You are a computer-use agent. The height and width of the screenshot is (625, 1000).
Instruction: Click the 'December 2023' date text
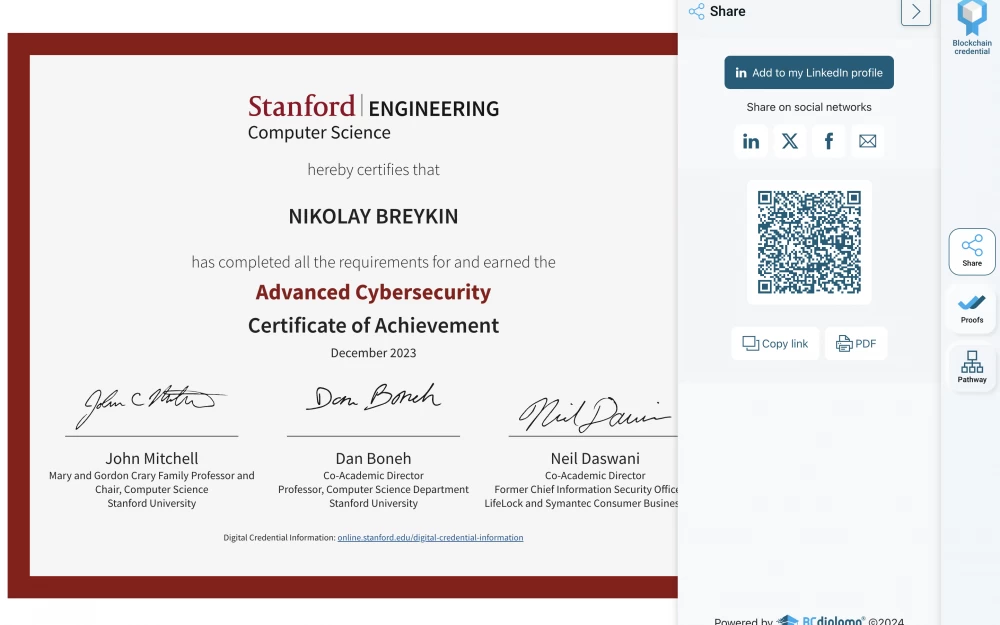[373, 353]
